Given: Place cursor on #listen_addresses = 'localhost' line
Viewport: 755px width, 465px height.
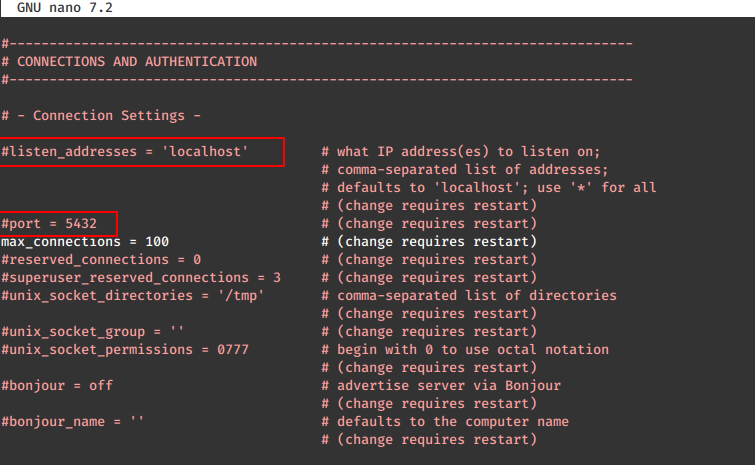Looking at the screenshot, I should coord(125,152).
